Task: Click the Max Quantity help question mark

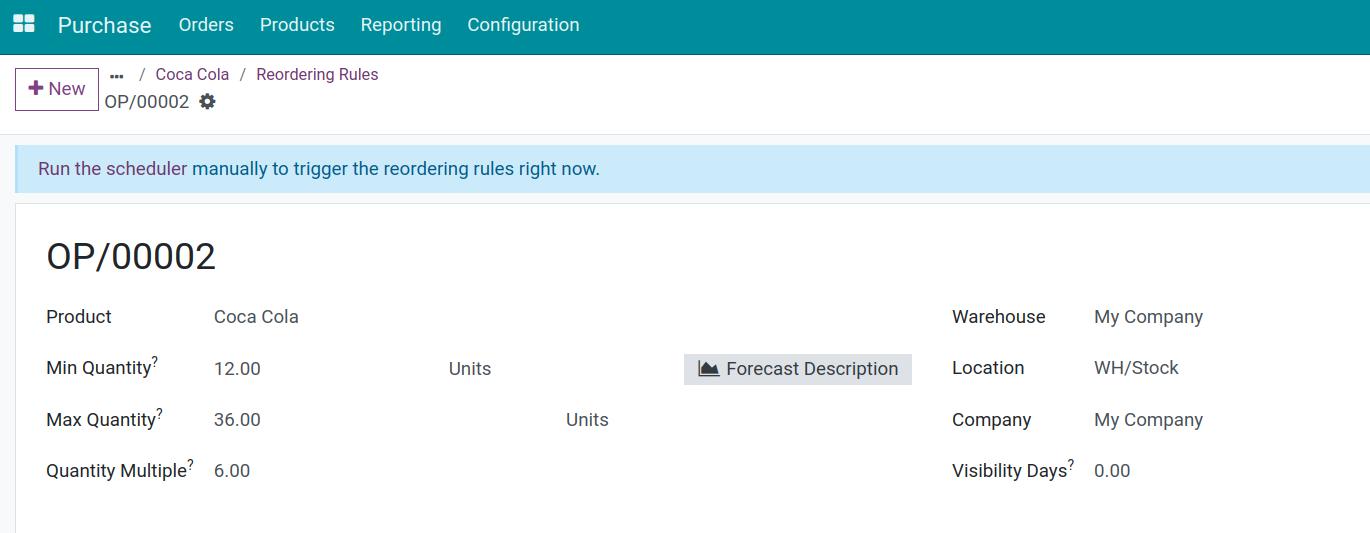Action: (160, 413)
